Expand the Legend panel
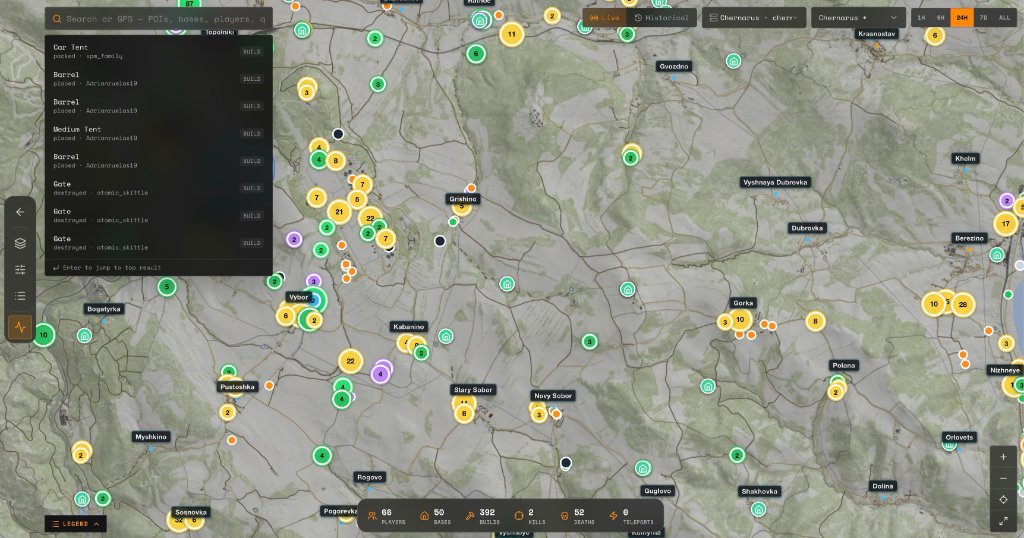The width and height of the screenshot is (1024, 538). [x=76, y=524]
